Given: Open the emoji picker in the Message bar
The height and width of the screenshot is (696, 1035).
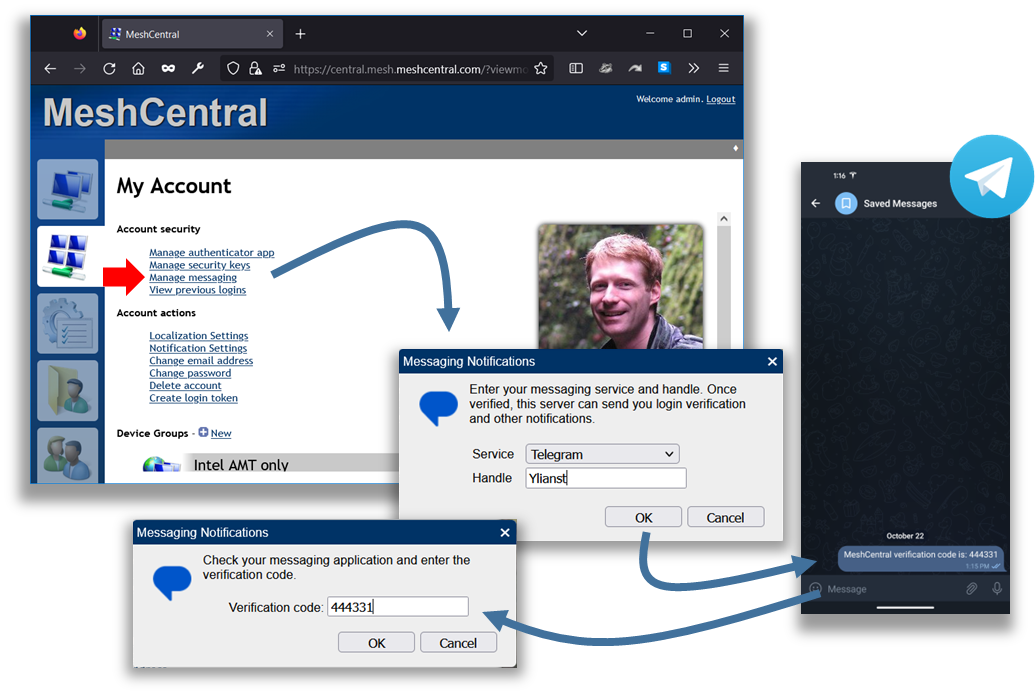Looking at the screenshot, I should 818,589.
